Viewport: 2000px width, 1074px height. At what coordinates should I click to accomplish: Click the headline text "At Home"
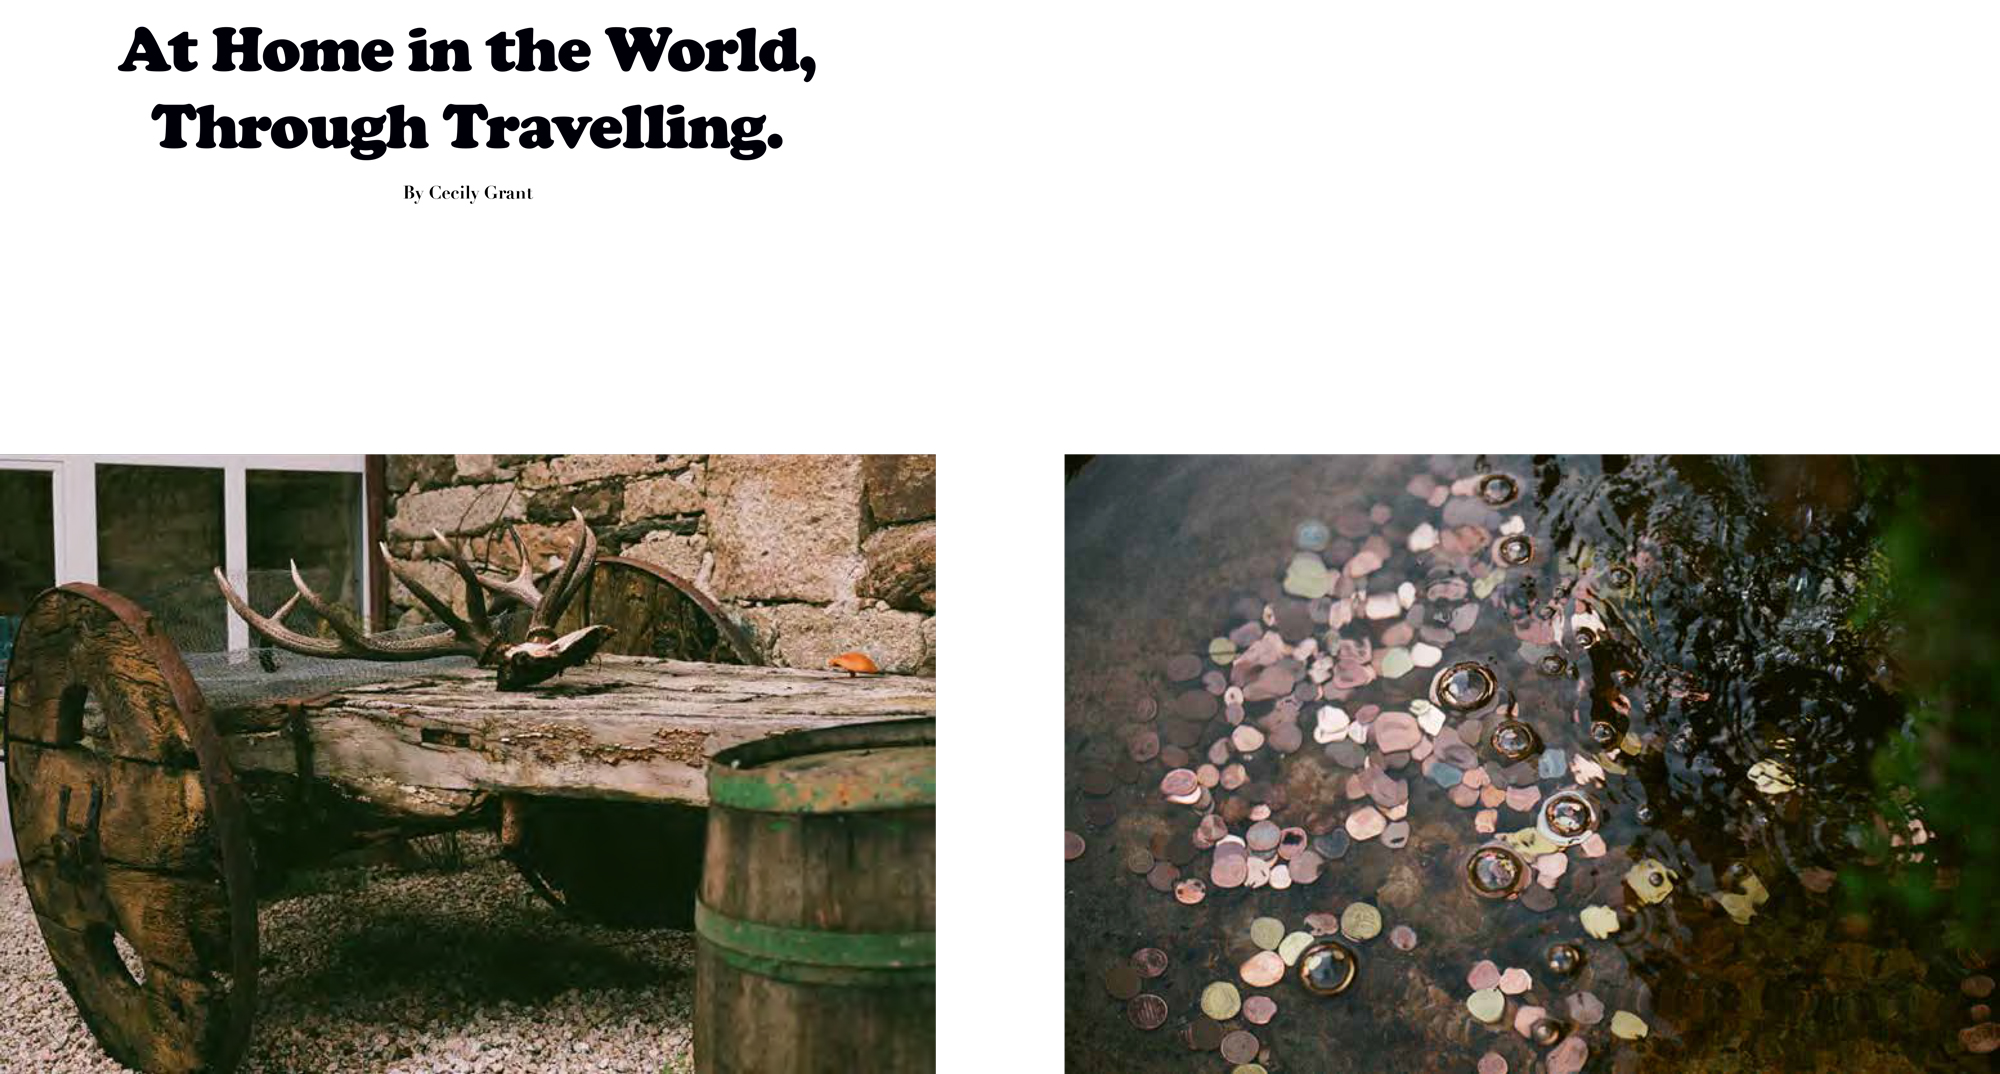click(x=258, y=50)
